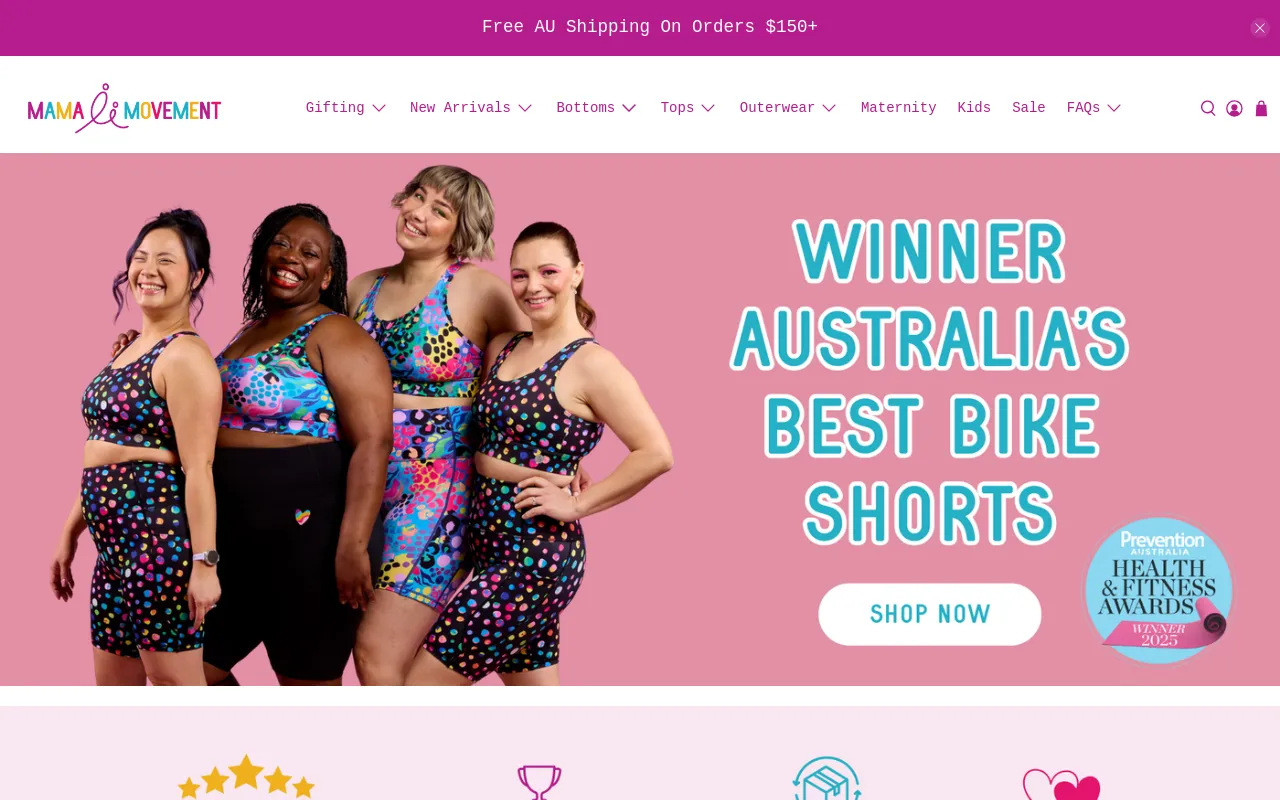The height and width of the screenshot is (800, 1280).
Task: Click the pink trophy icon
Action: click(x=539, y=782)
